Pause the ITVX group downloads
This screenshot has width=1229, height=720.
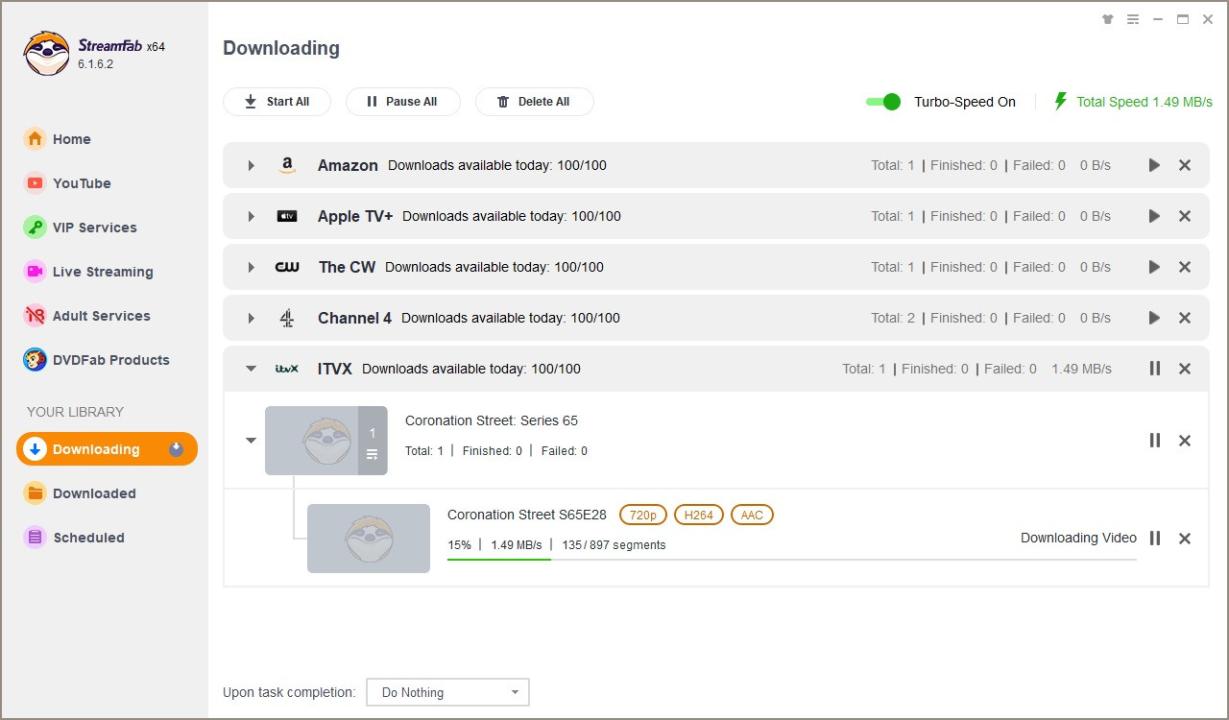[1155, 368]
